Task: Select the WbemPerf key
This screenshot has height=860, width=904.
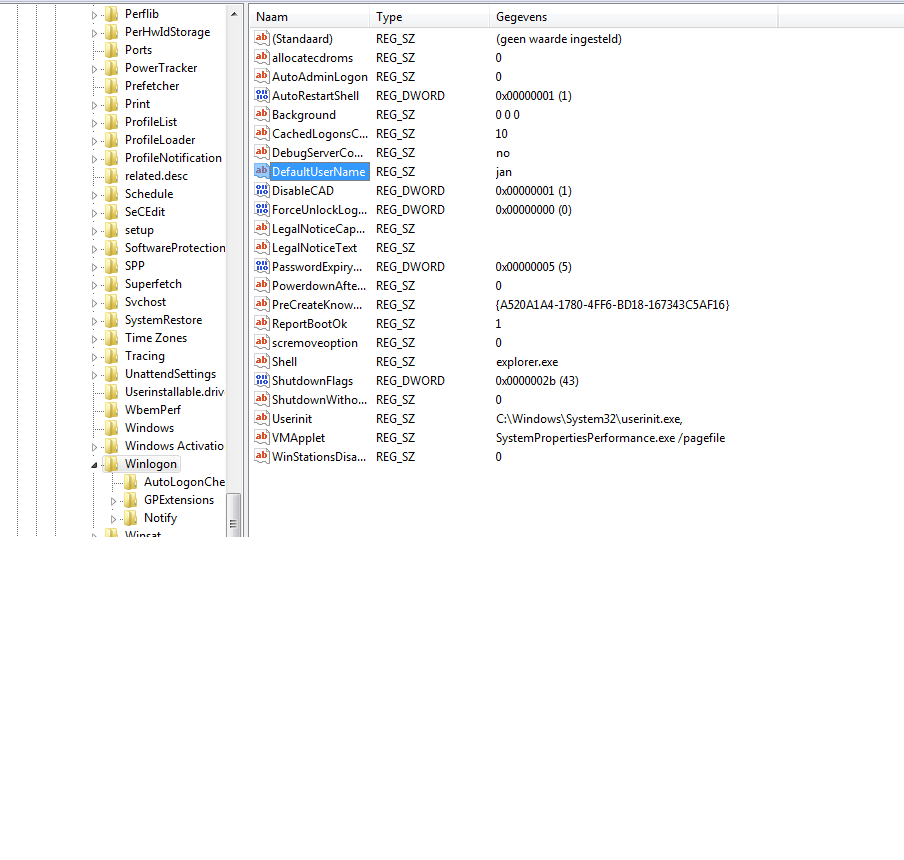Action: (153, 410)
